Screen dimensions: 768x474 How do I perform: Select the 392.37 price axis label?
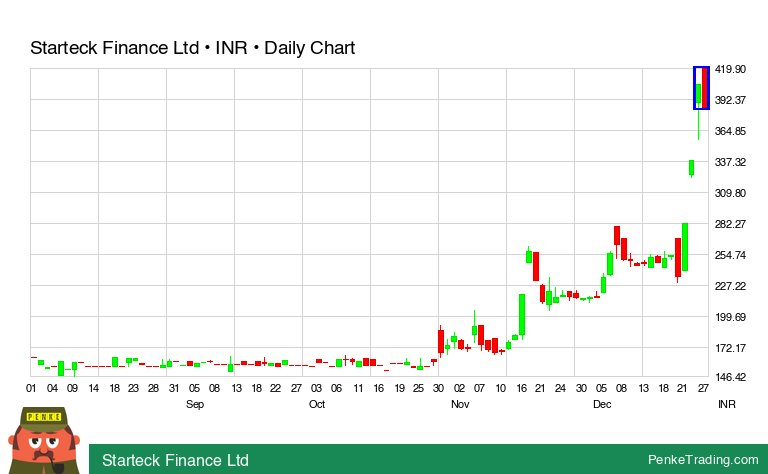[730, 100]
